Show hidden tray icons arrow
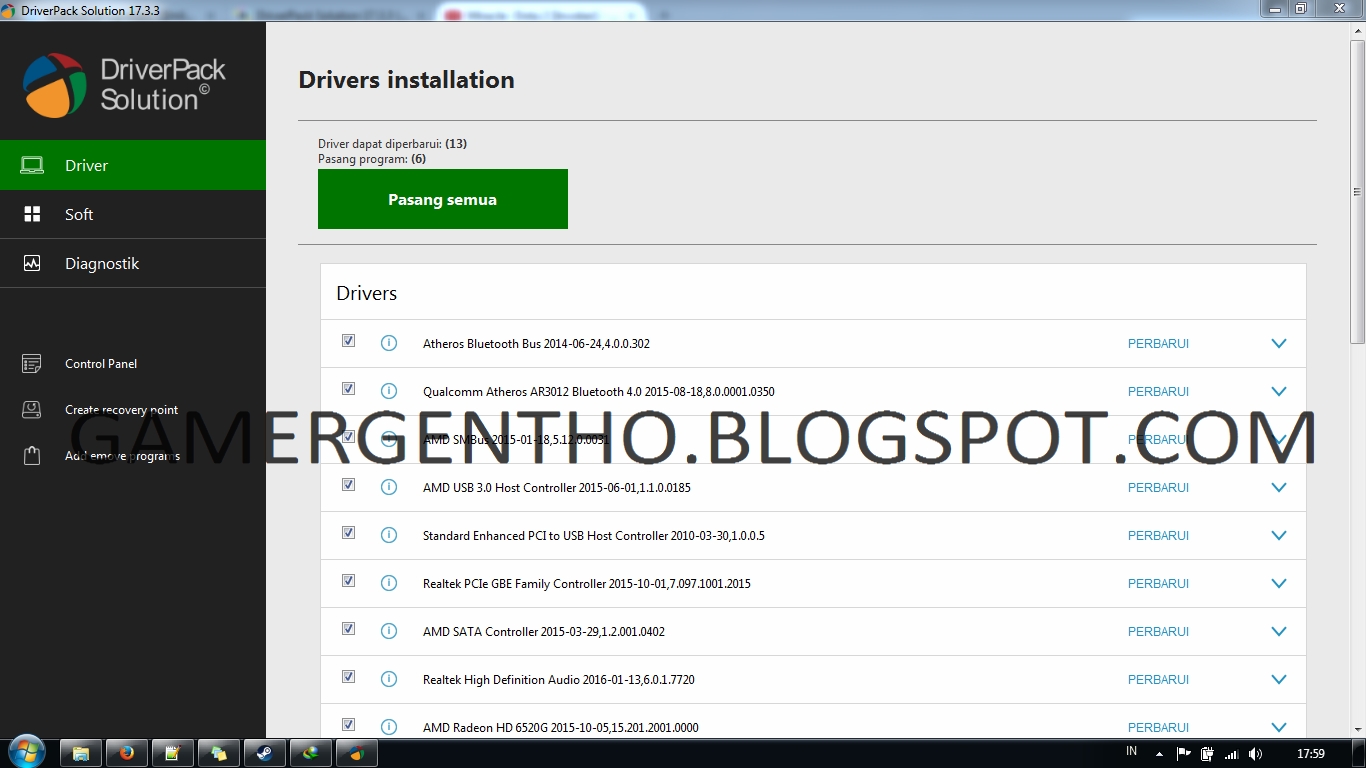Screen dimensions: 1366x768 (1159, 754)
